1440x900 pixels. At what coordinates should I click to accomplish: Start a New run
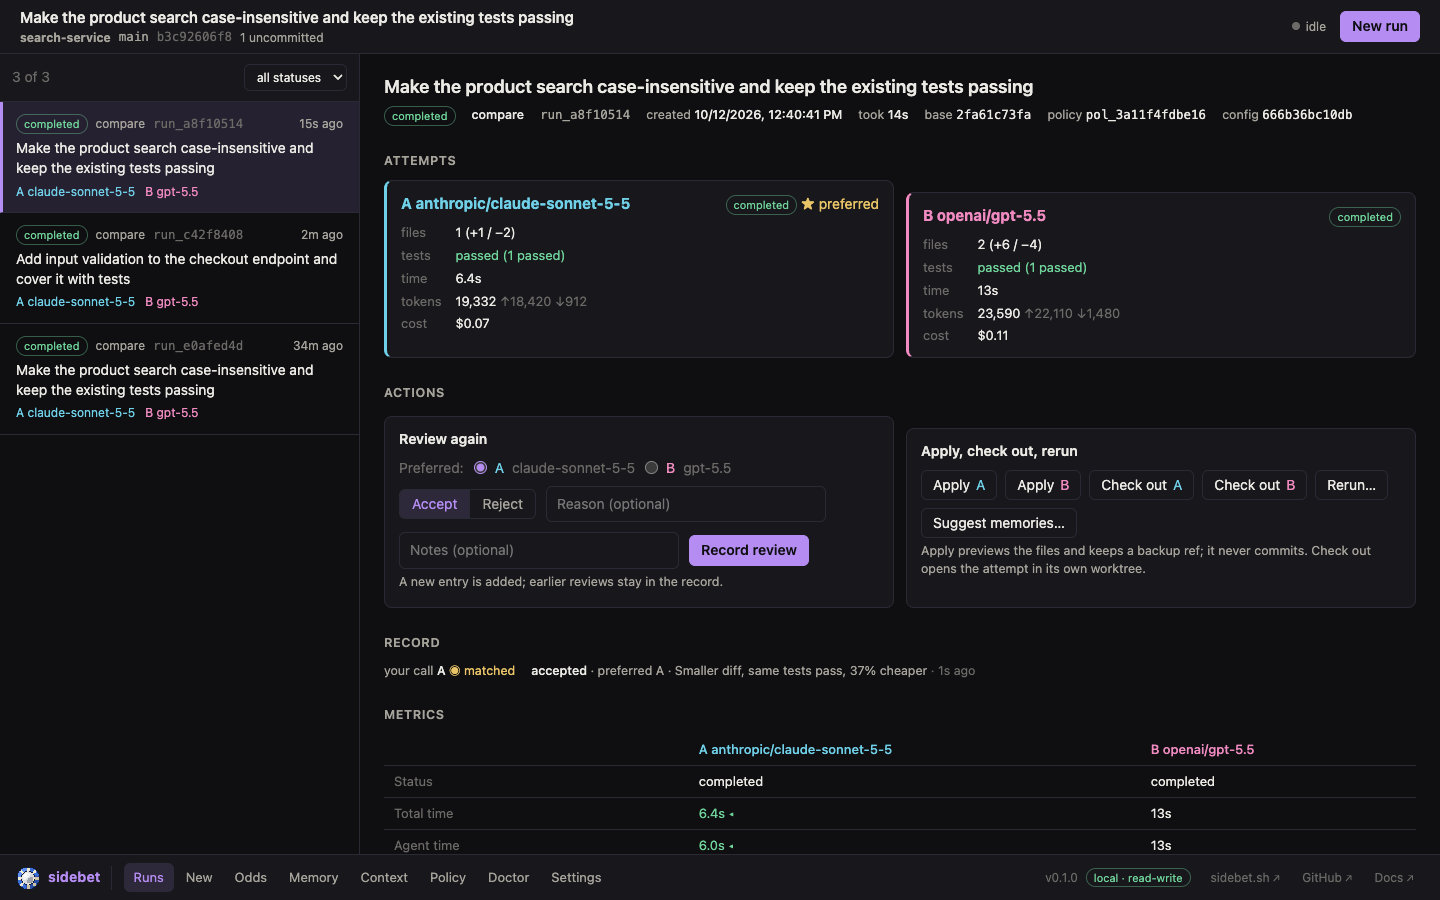[1379, 26]
